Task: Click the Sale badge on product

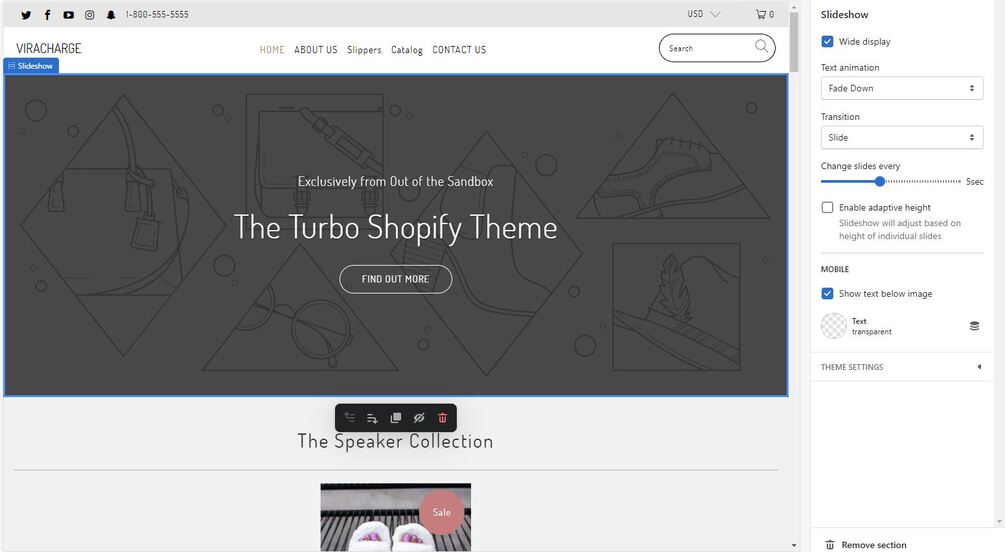Action: click(x=442, y=512)
